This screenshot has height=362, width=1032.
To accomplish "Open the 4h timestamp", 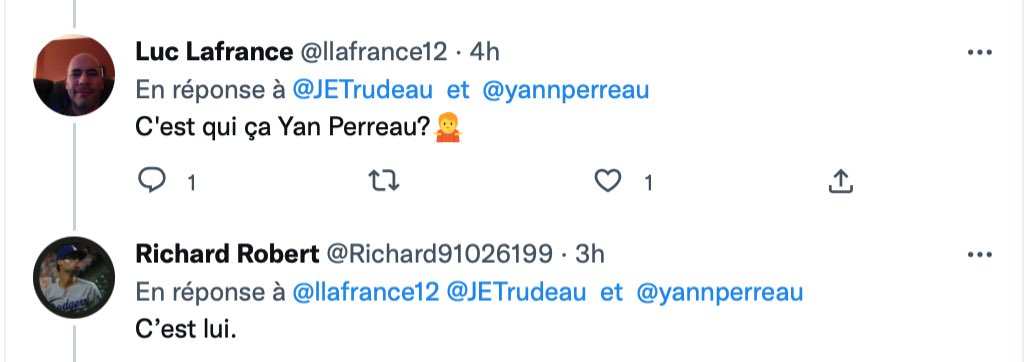I will pyautogui.click(x=484, y=51).
